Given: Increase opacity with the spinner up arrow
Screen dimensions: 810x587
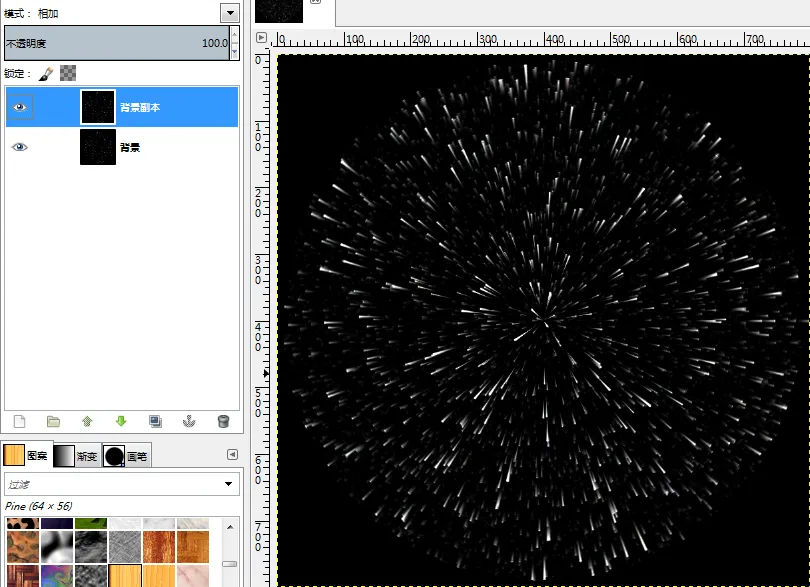Looking at the screenshot, I should [x=235, y=34].
